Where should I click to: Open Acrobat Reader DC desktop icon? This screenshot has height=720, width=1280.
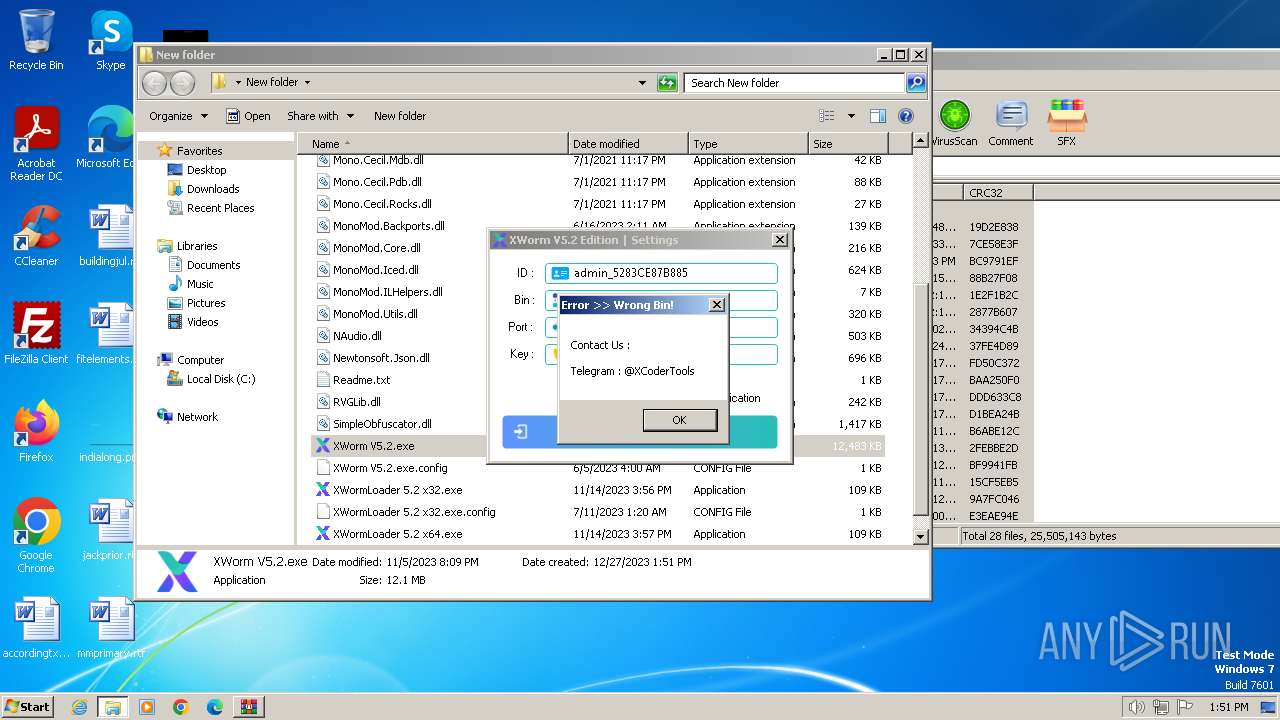coord(36,144)
